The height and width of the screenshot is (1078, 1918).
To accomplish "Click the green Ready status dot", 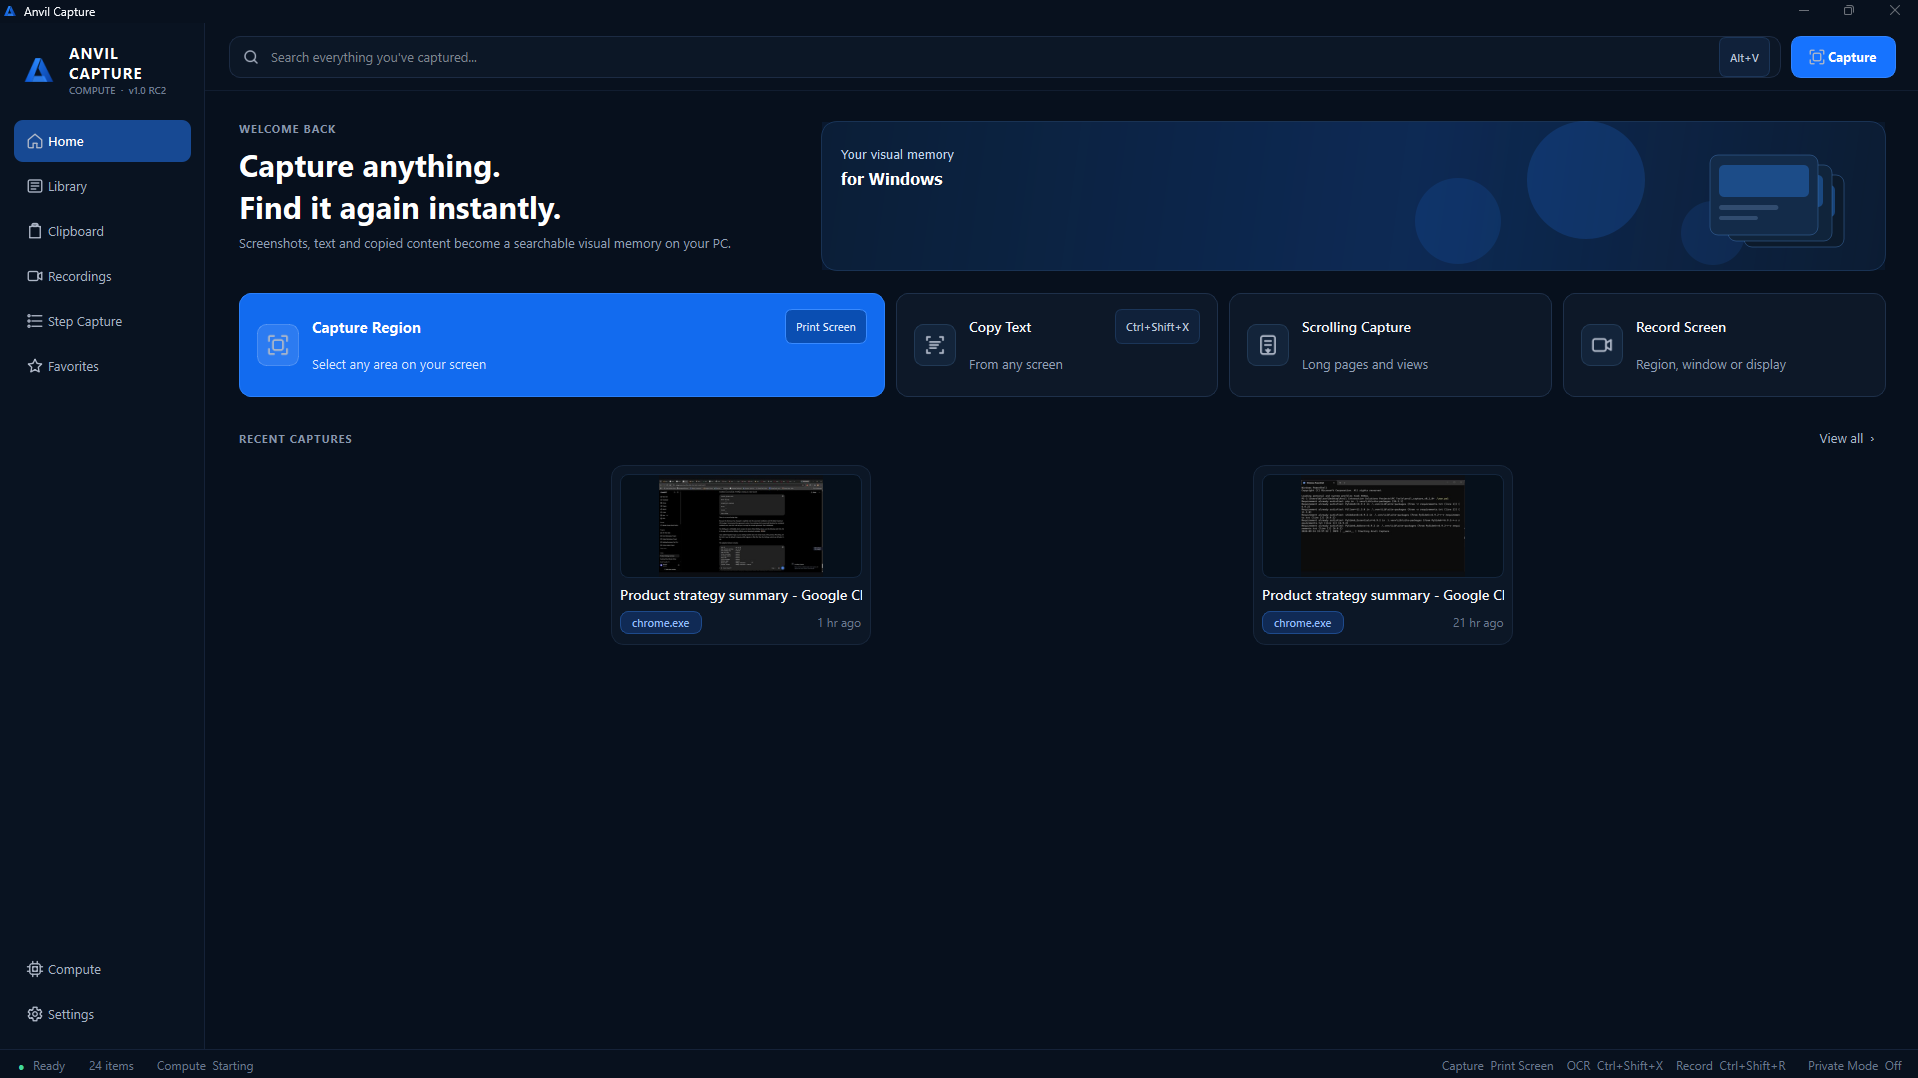I will click(22, 1067).
